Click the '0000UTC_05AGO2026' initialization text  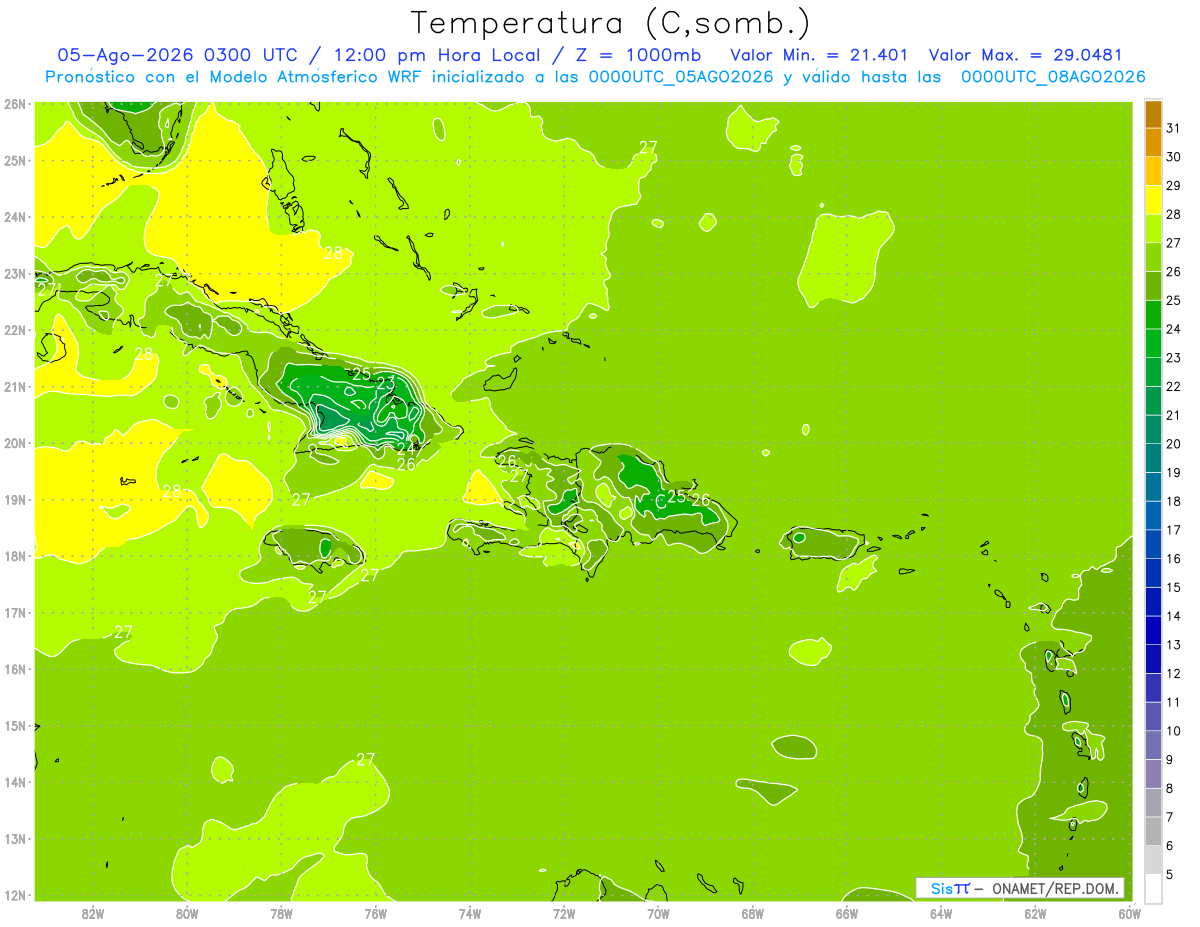click(x=681, y=77)
